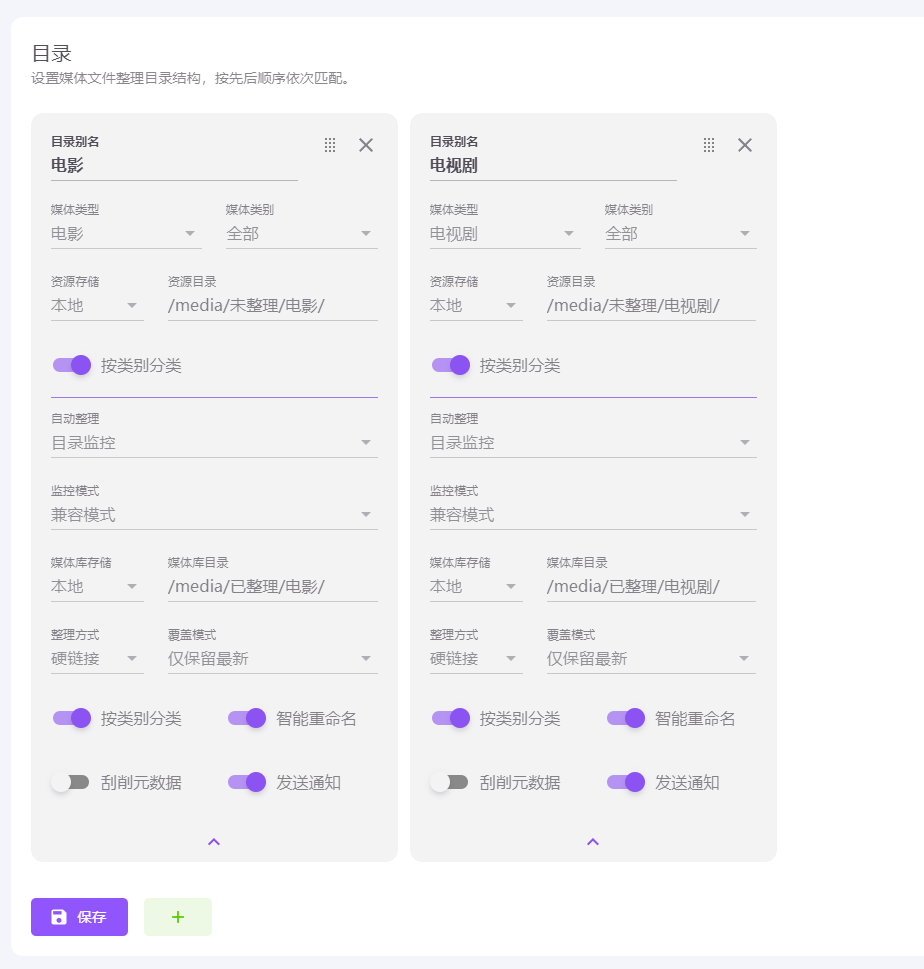924x969 pixels.
Task: Open 媒体类型 dropdown in 电影 card
Action: coord(125,234)
